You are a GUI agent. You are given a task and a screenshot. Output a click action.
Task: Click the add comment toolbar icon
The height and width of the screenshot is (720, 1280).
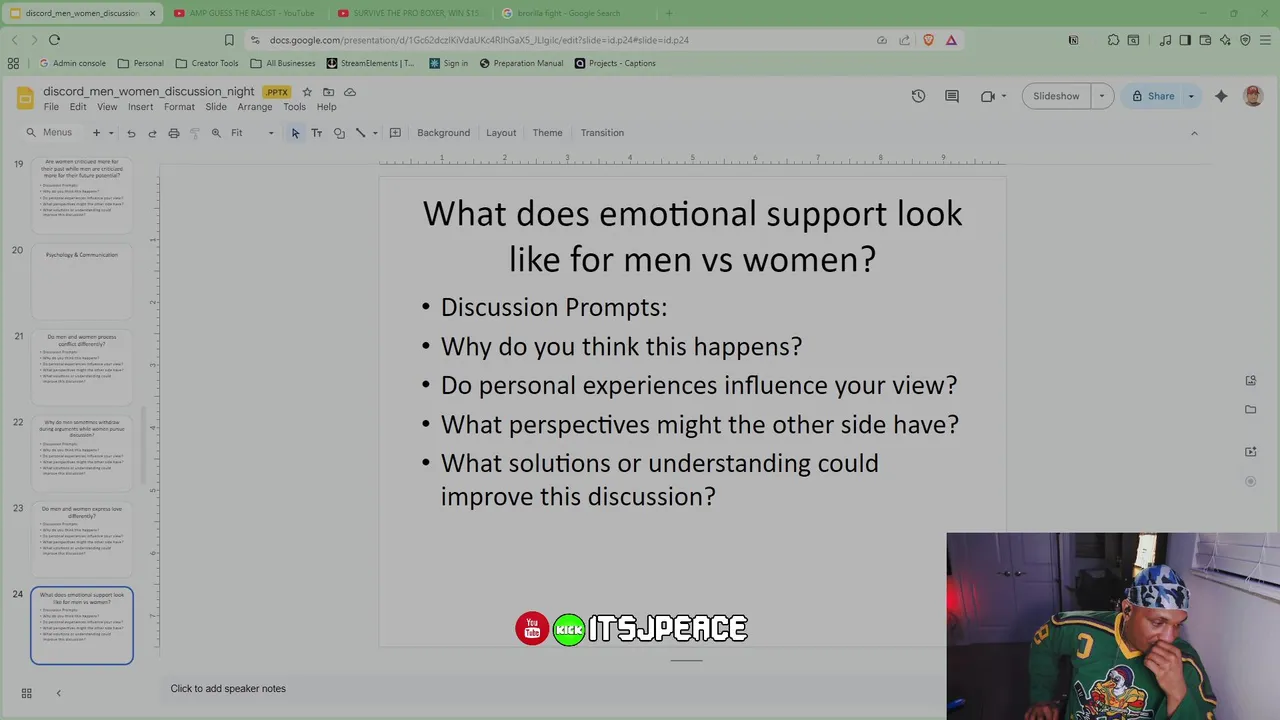(x=395, y=133)
